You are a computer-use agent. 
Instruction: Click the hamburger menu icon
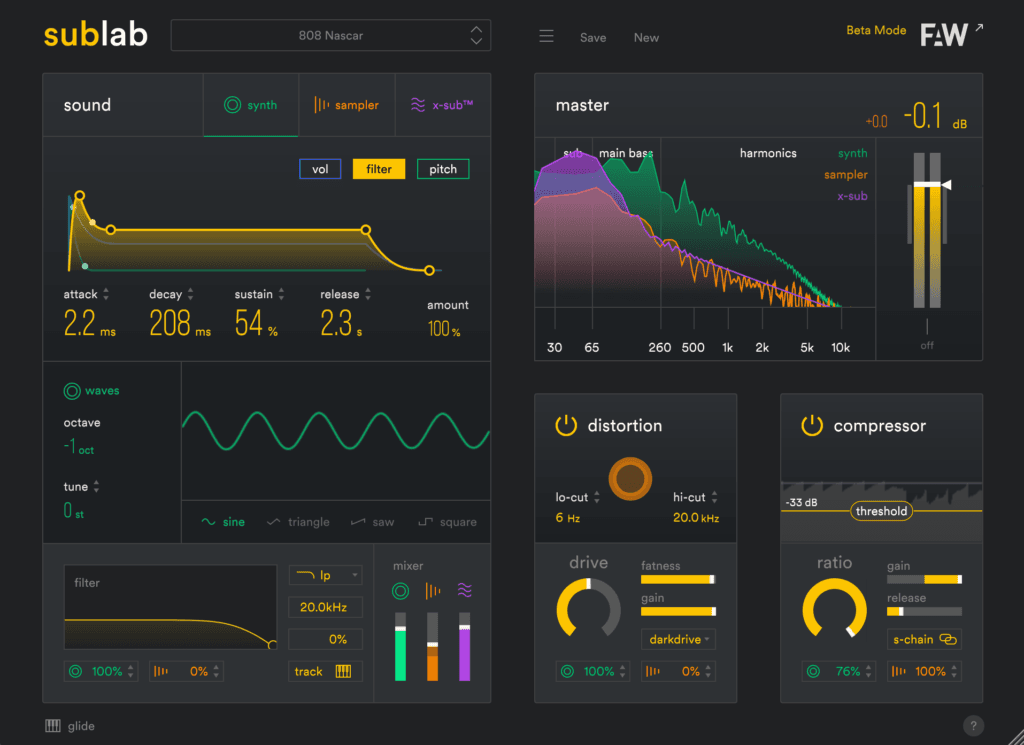[546, 37]
